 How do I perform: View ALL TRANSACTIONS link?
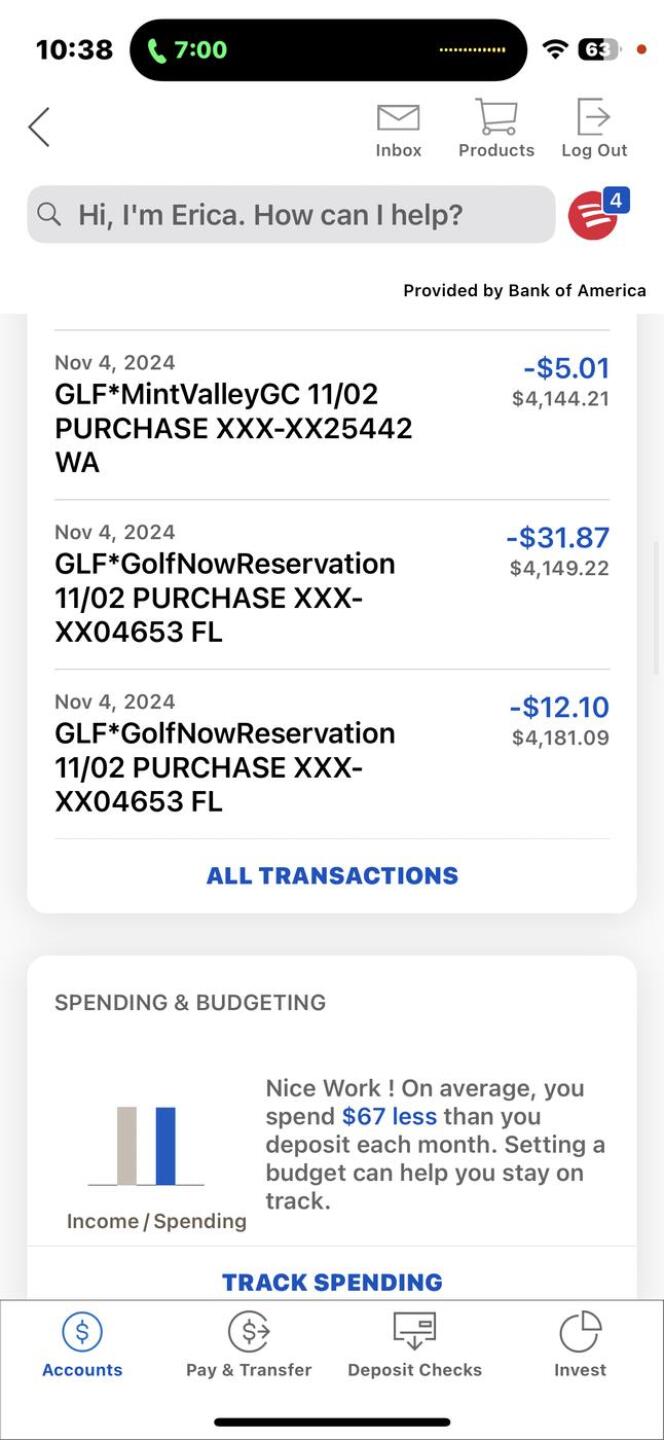pyautogui.click(x=332, y=876)
